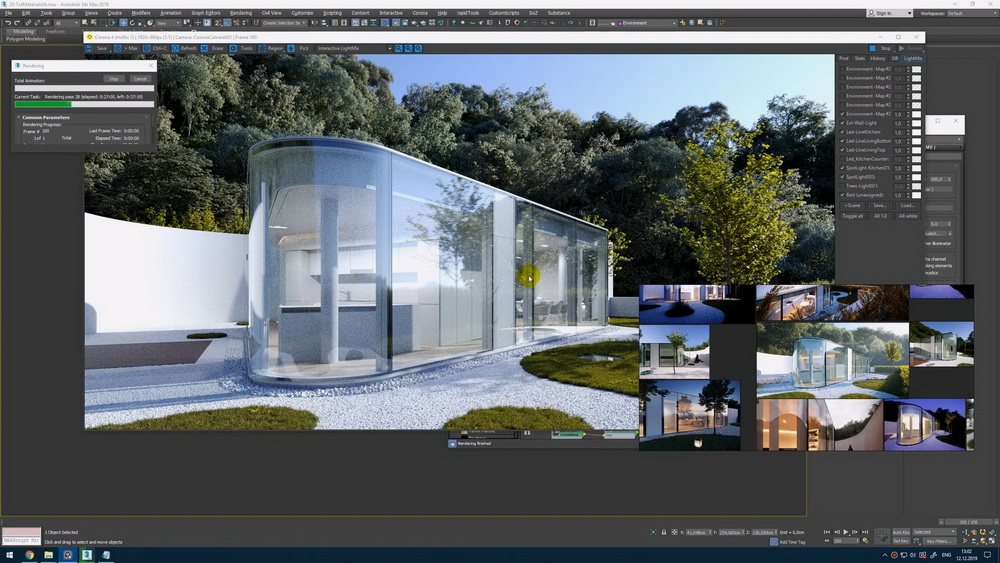1000x563 pixels.
Task: Switch to the Stats tab
Action: tap(860, 58)
